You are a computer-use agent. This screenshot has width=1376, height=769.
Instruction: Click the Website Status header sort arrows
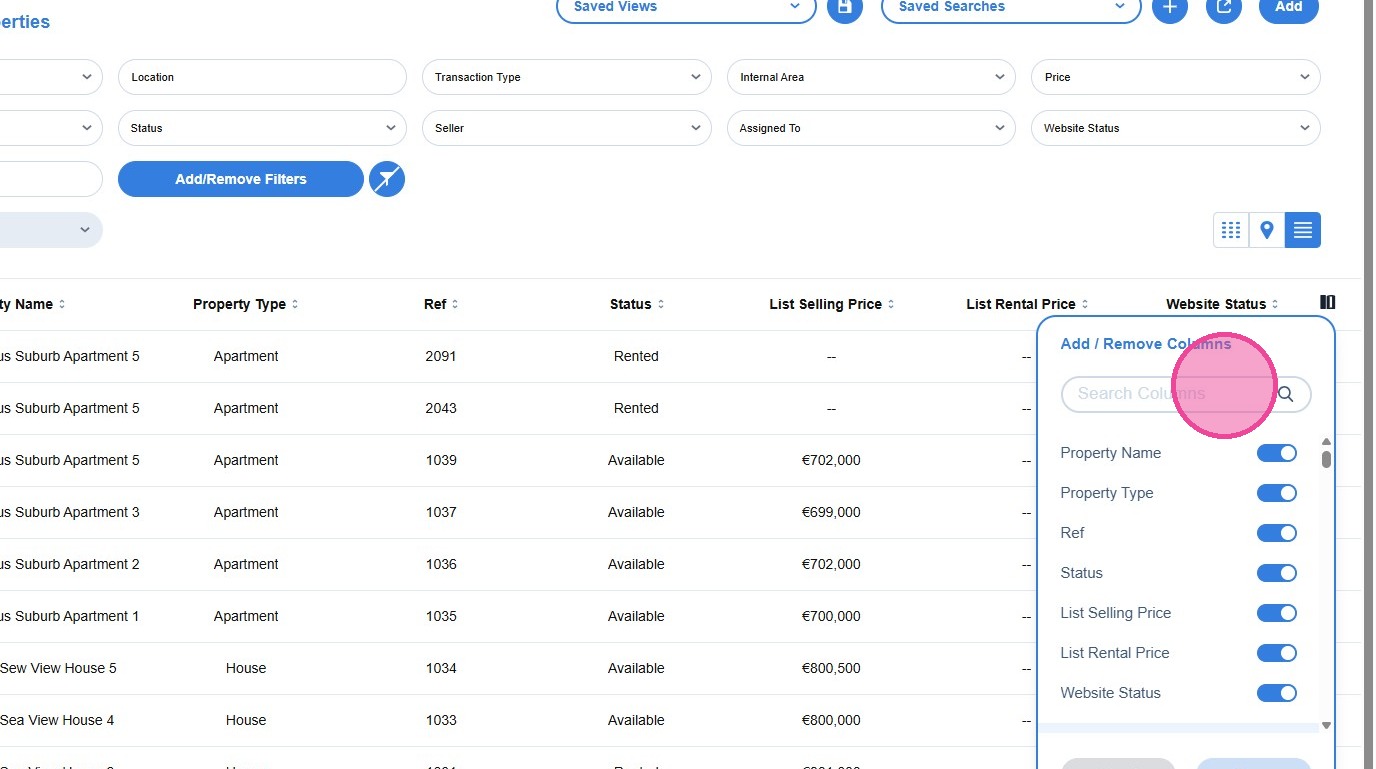pos(1275,304)
